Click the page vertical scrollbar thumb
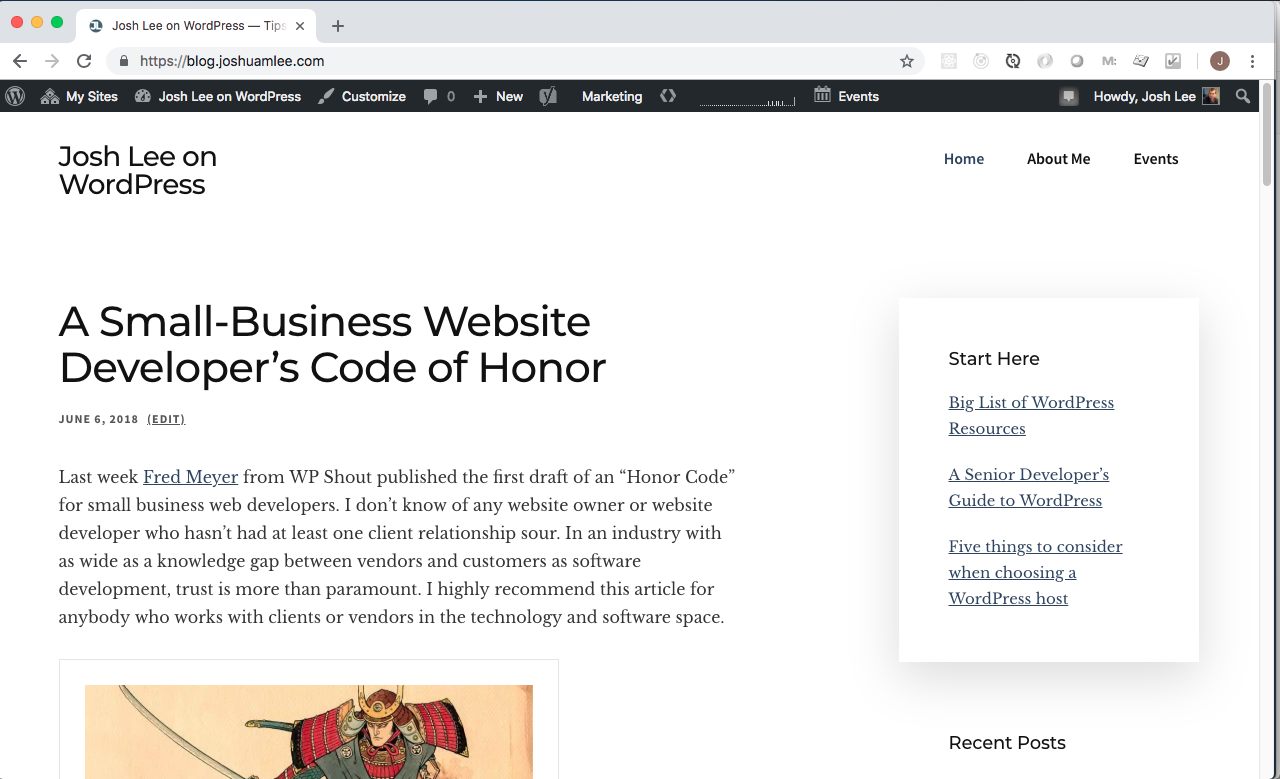This screenshot has width=1280, height=779. (1268, 134)
